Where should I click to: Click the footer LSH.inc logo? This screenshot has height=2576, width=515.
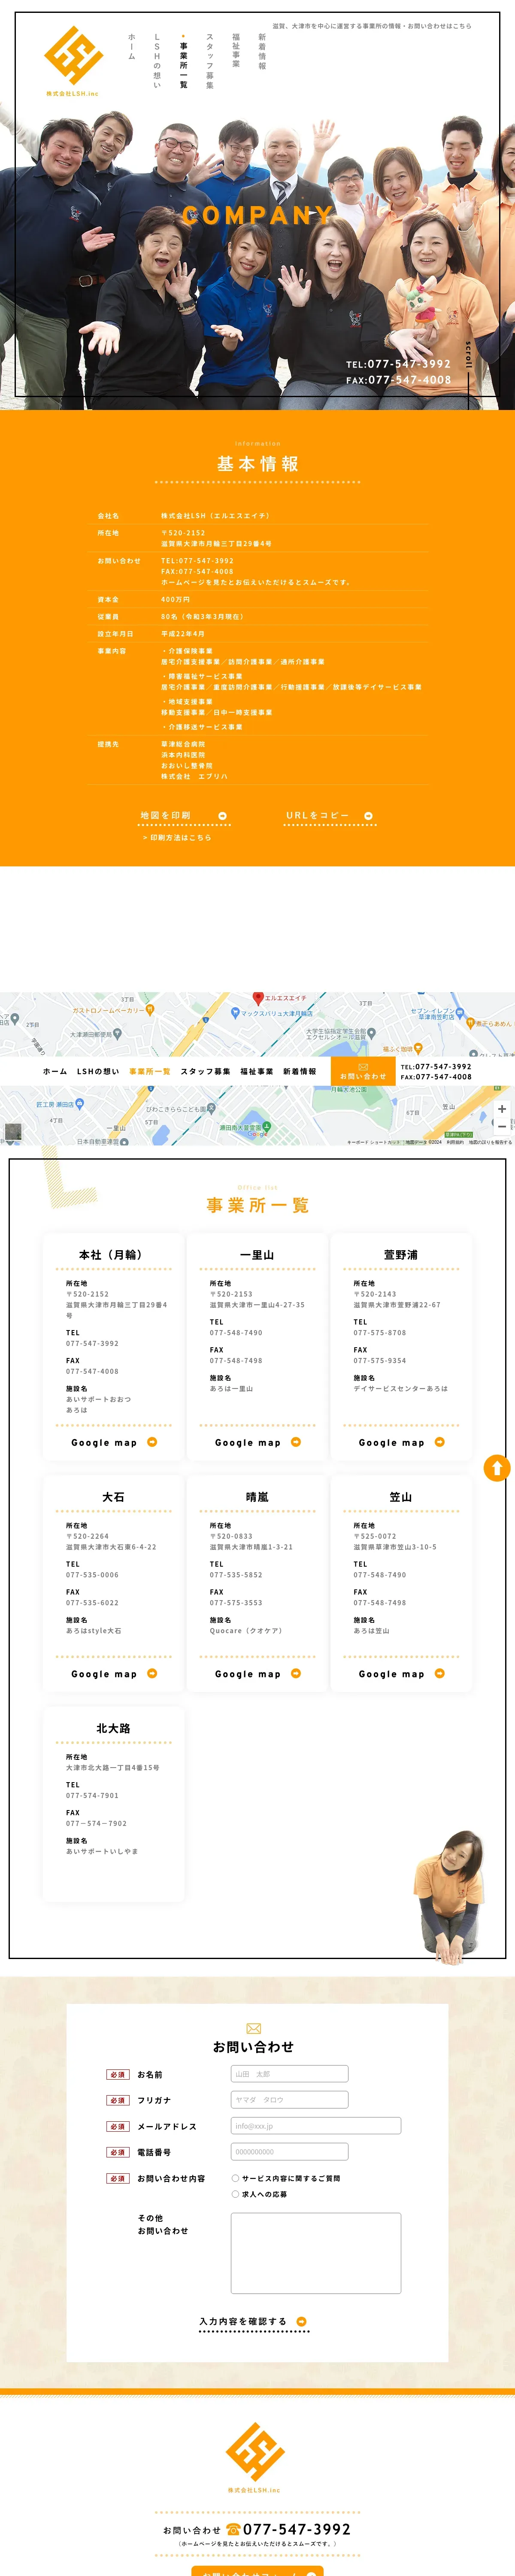(x=254, y=2457)
